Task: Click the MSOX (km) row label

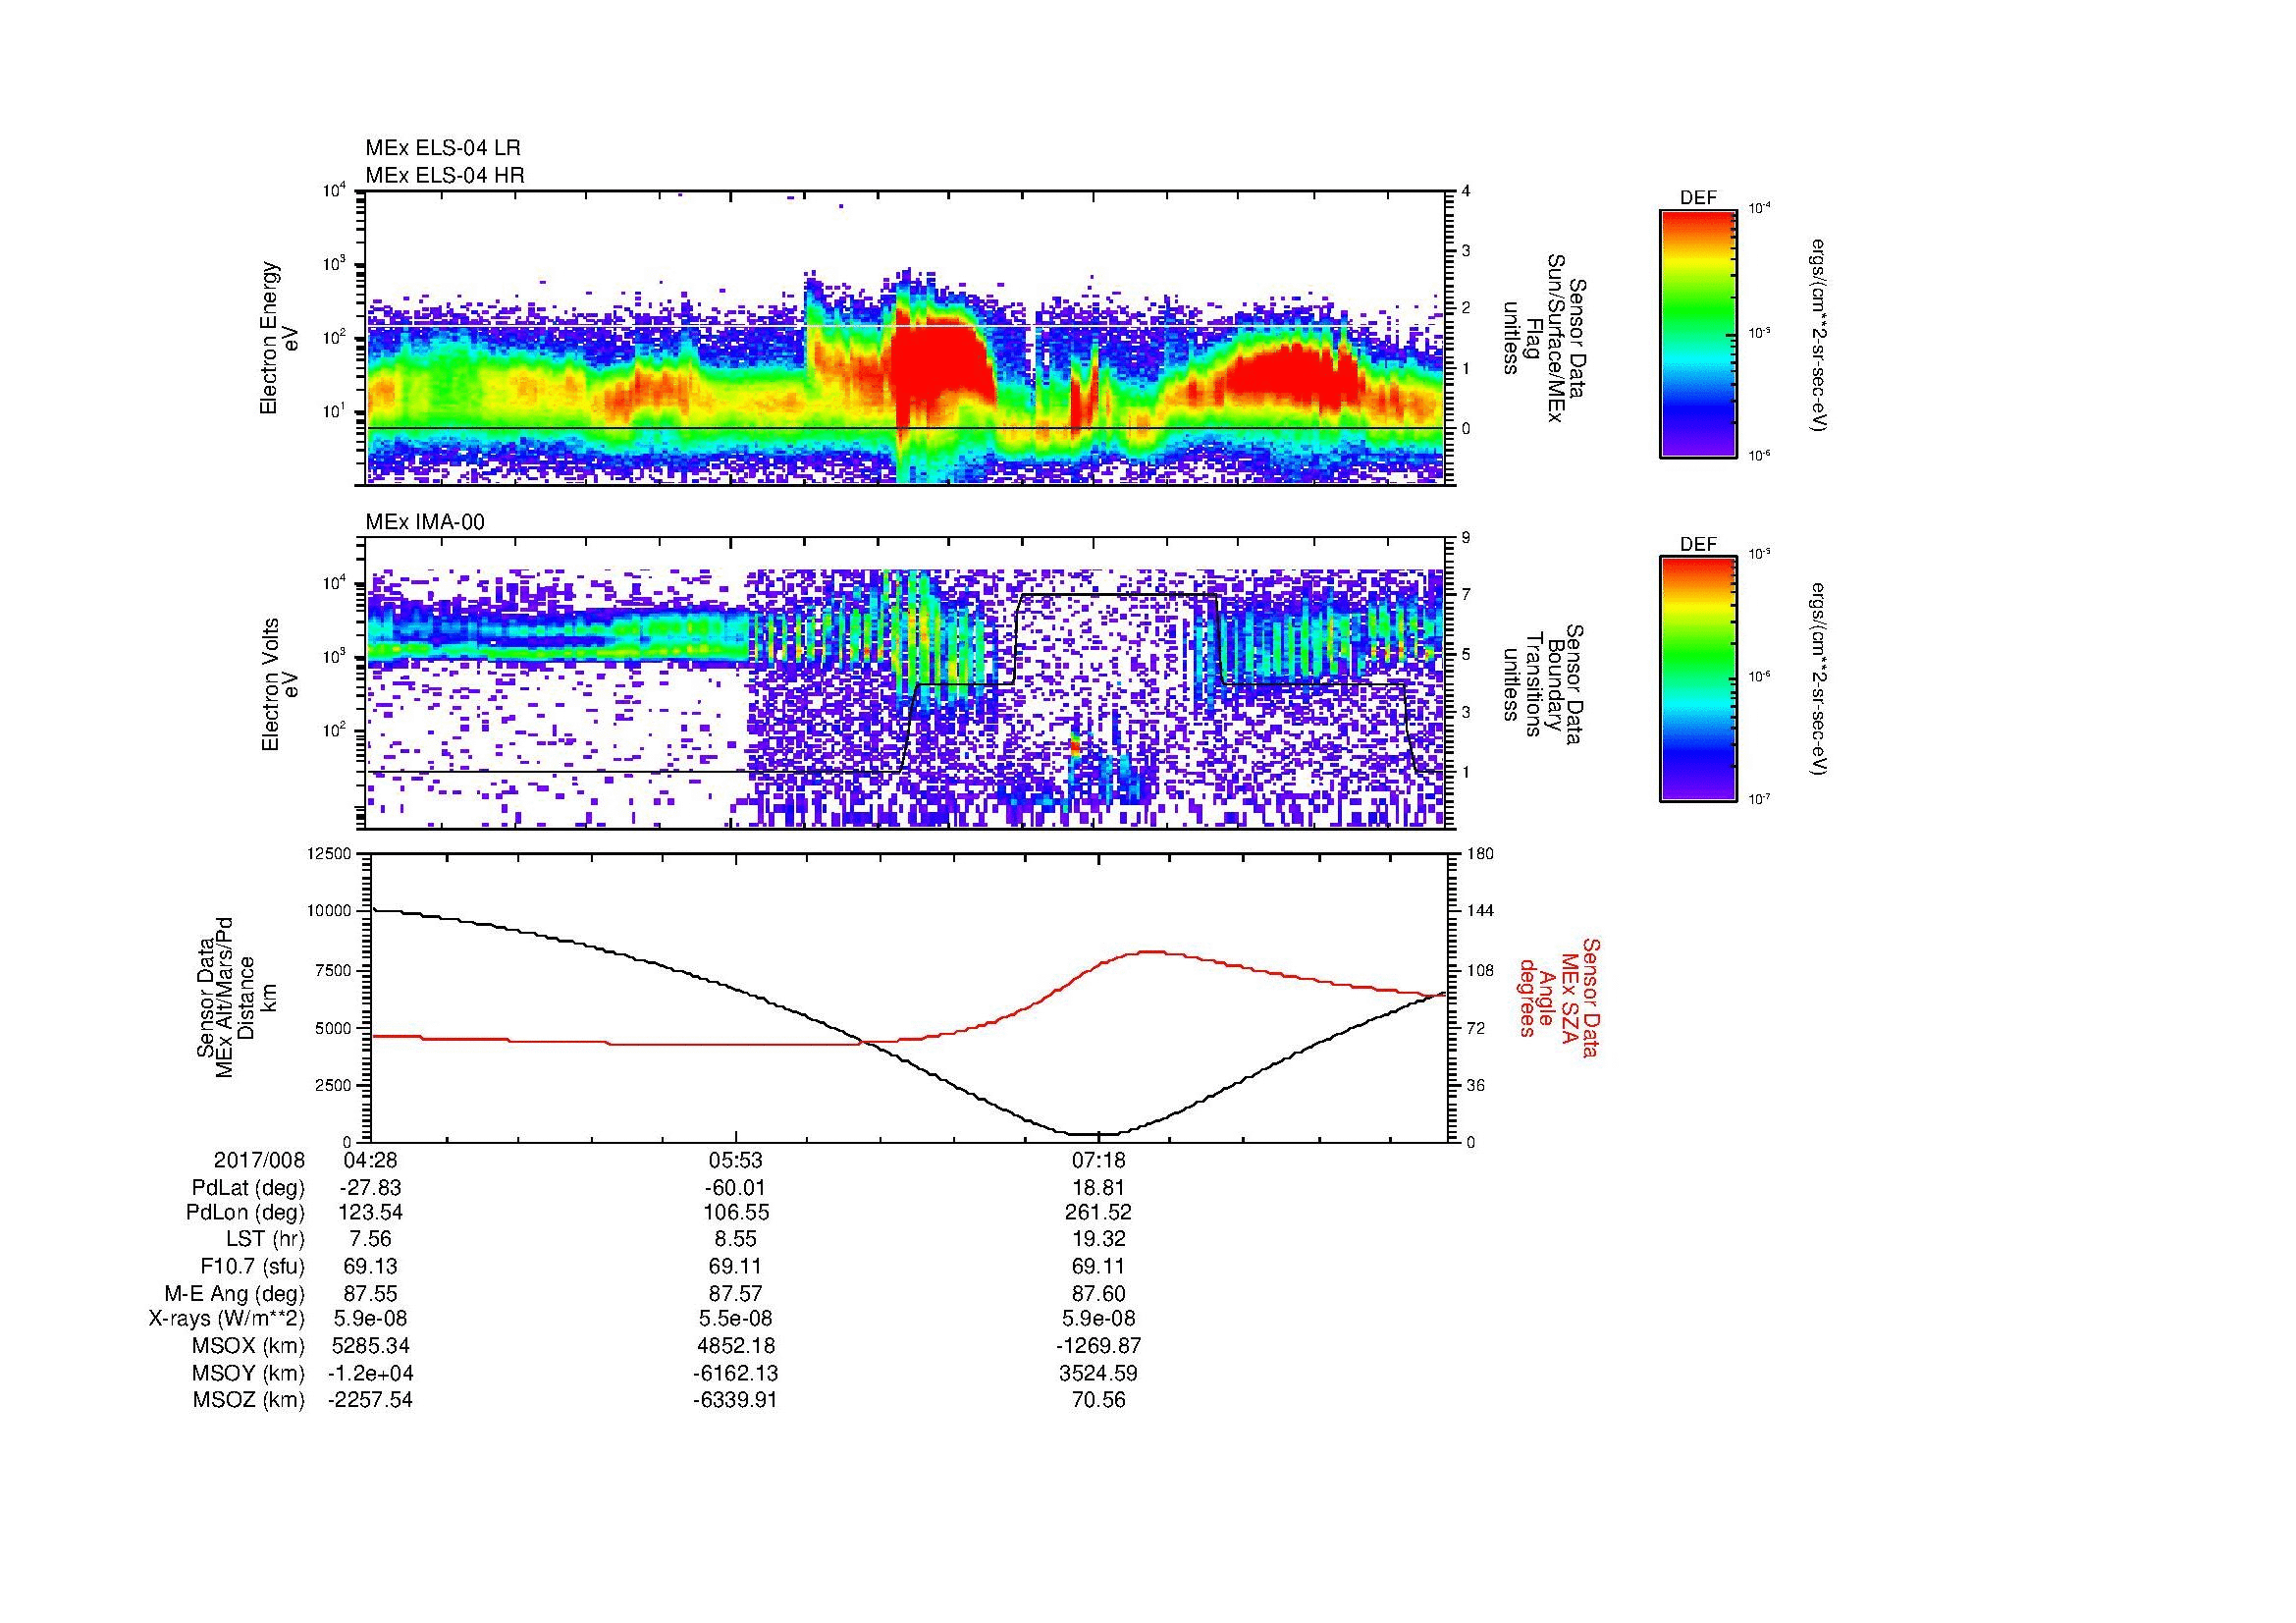Action: coord(248,1346)
